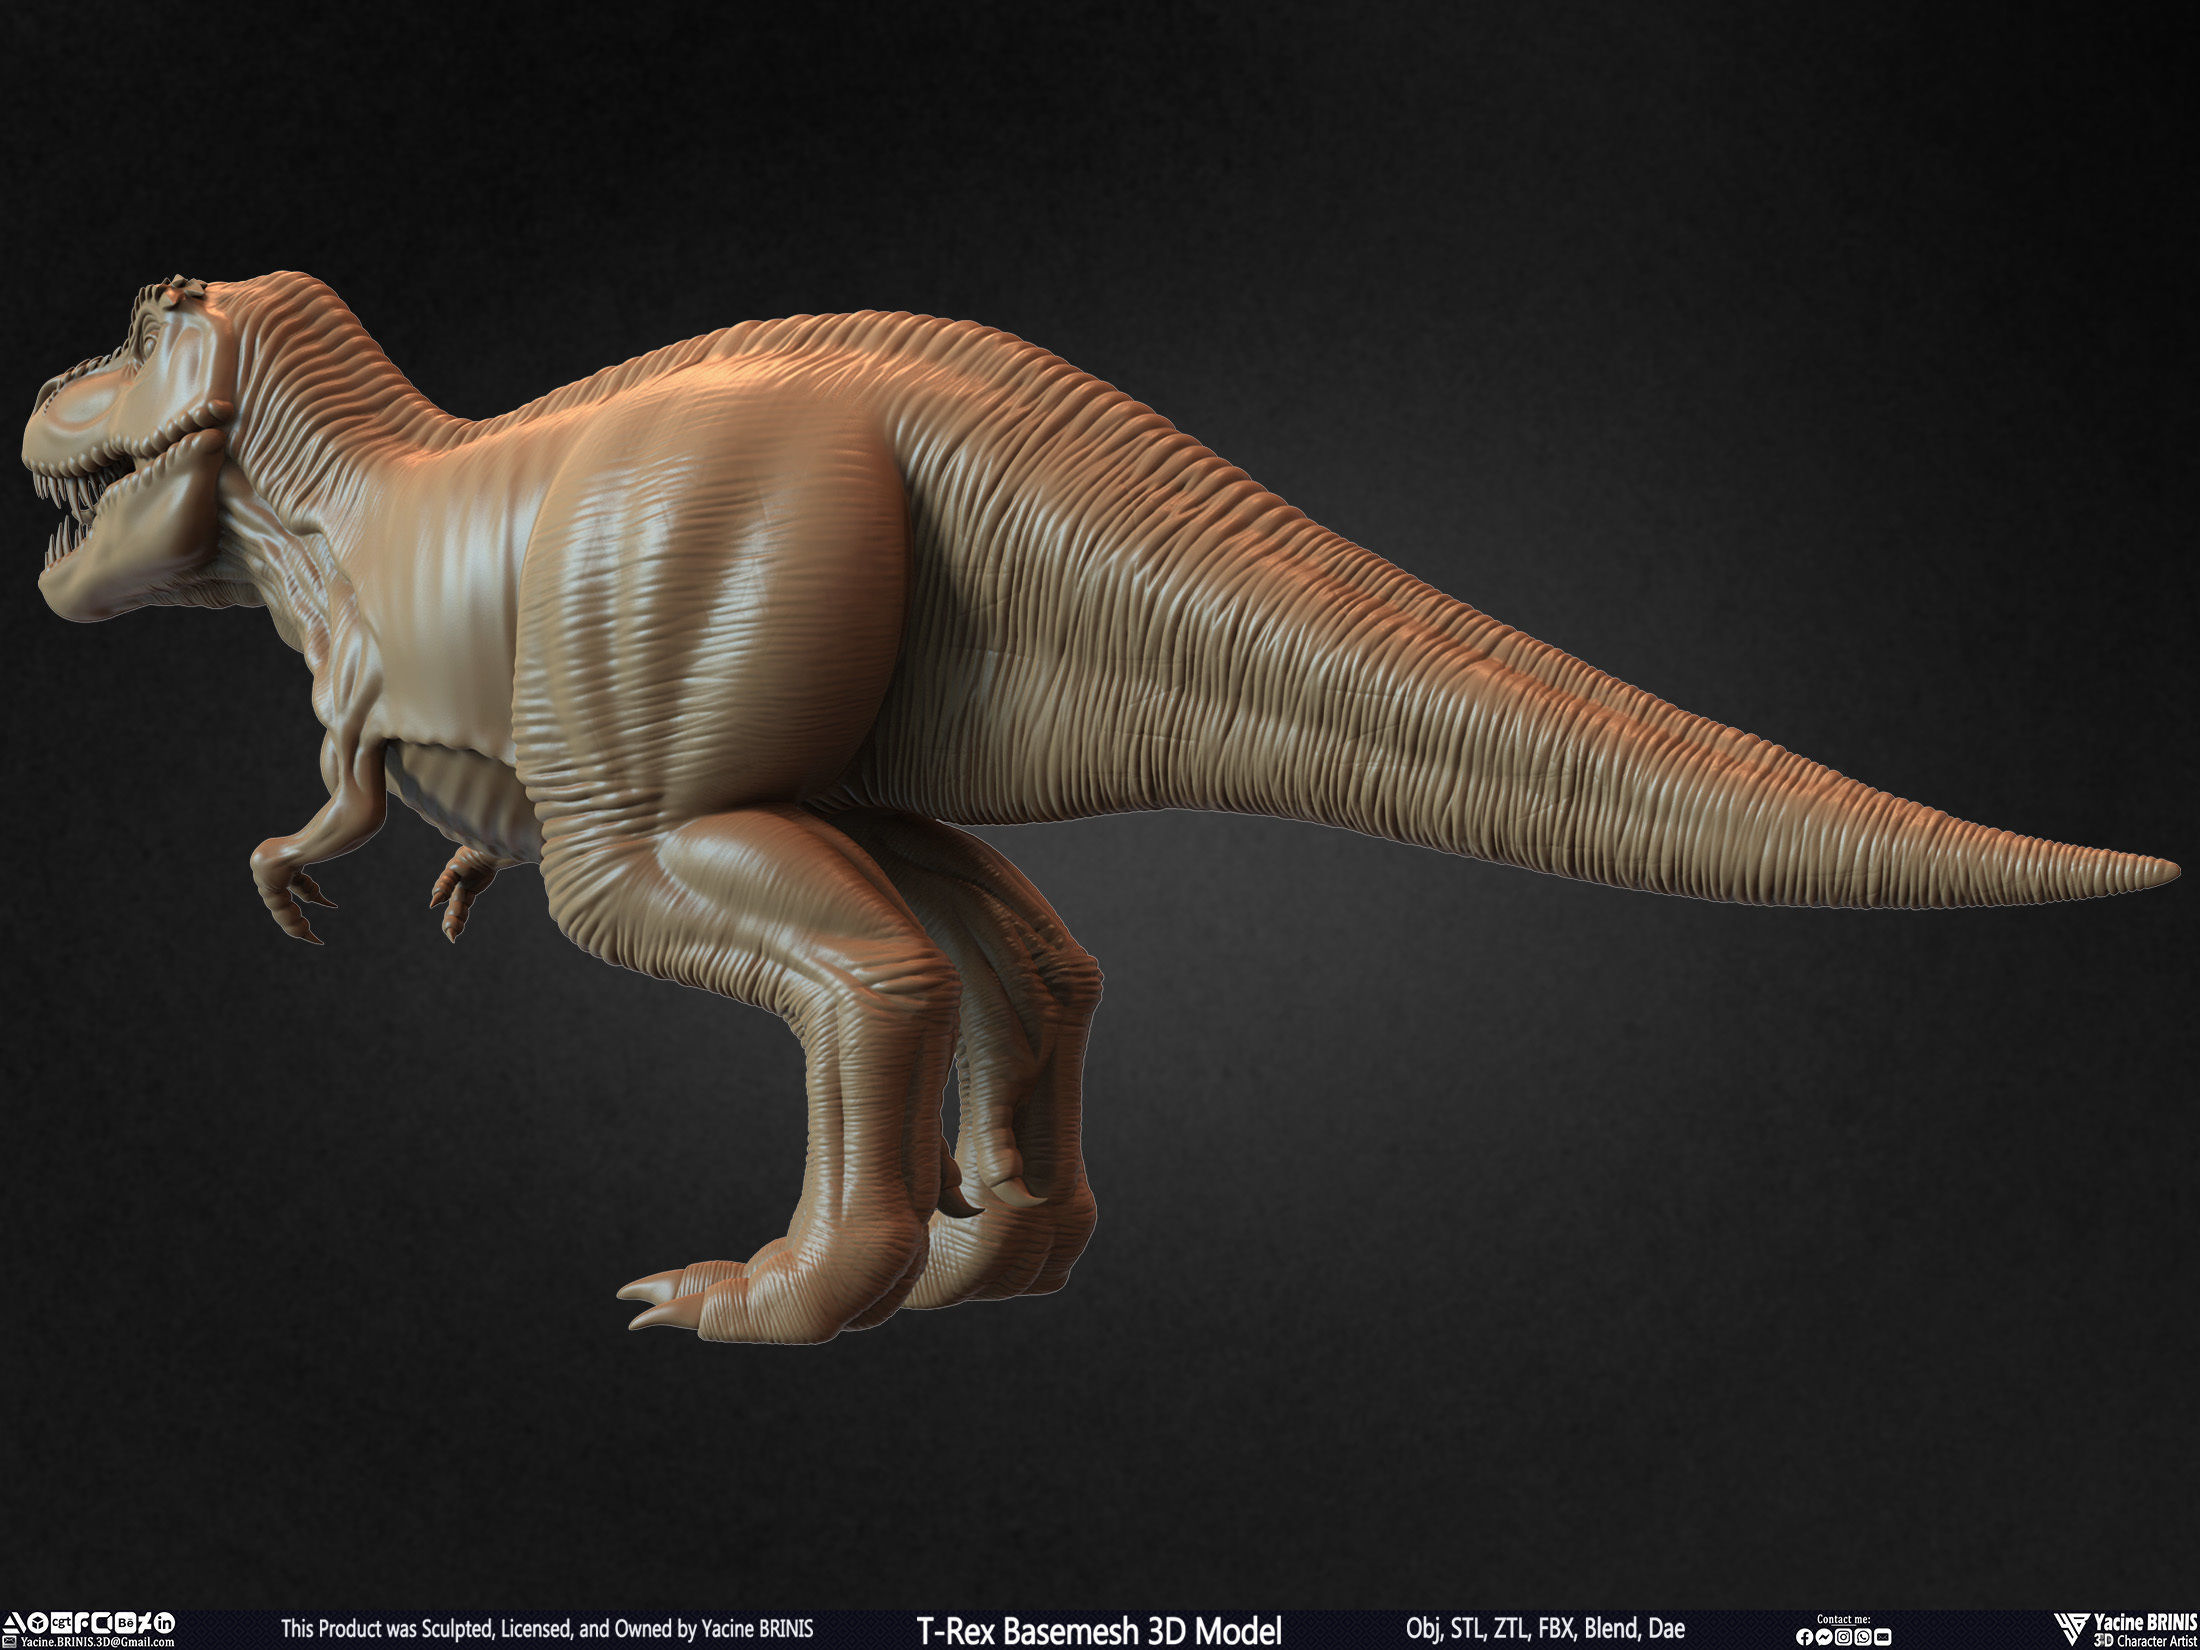Click the CGTrader 'cgt' icon
The image size is (2200, 1650).
click(x=62, y=1623)
